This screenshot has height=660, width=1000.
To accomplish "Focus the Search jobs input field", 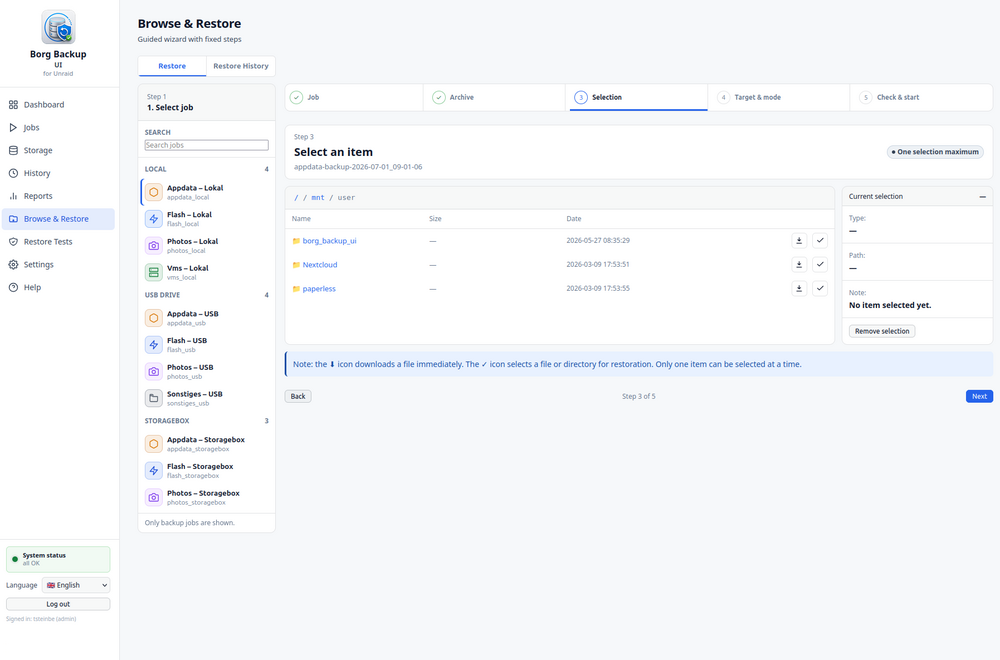I will (207, 145).
